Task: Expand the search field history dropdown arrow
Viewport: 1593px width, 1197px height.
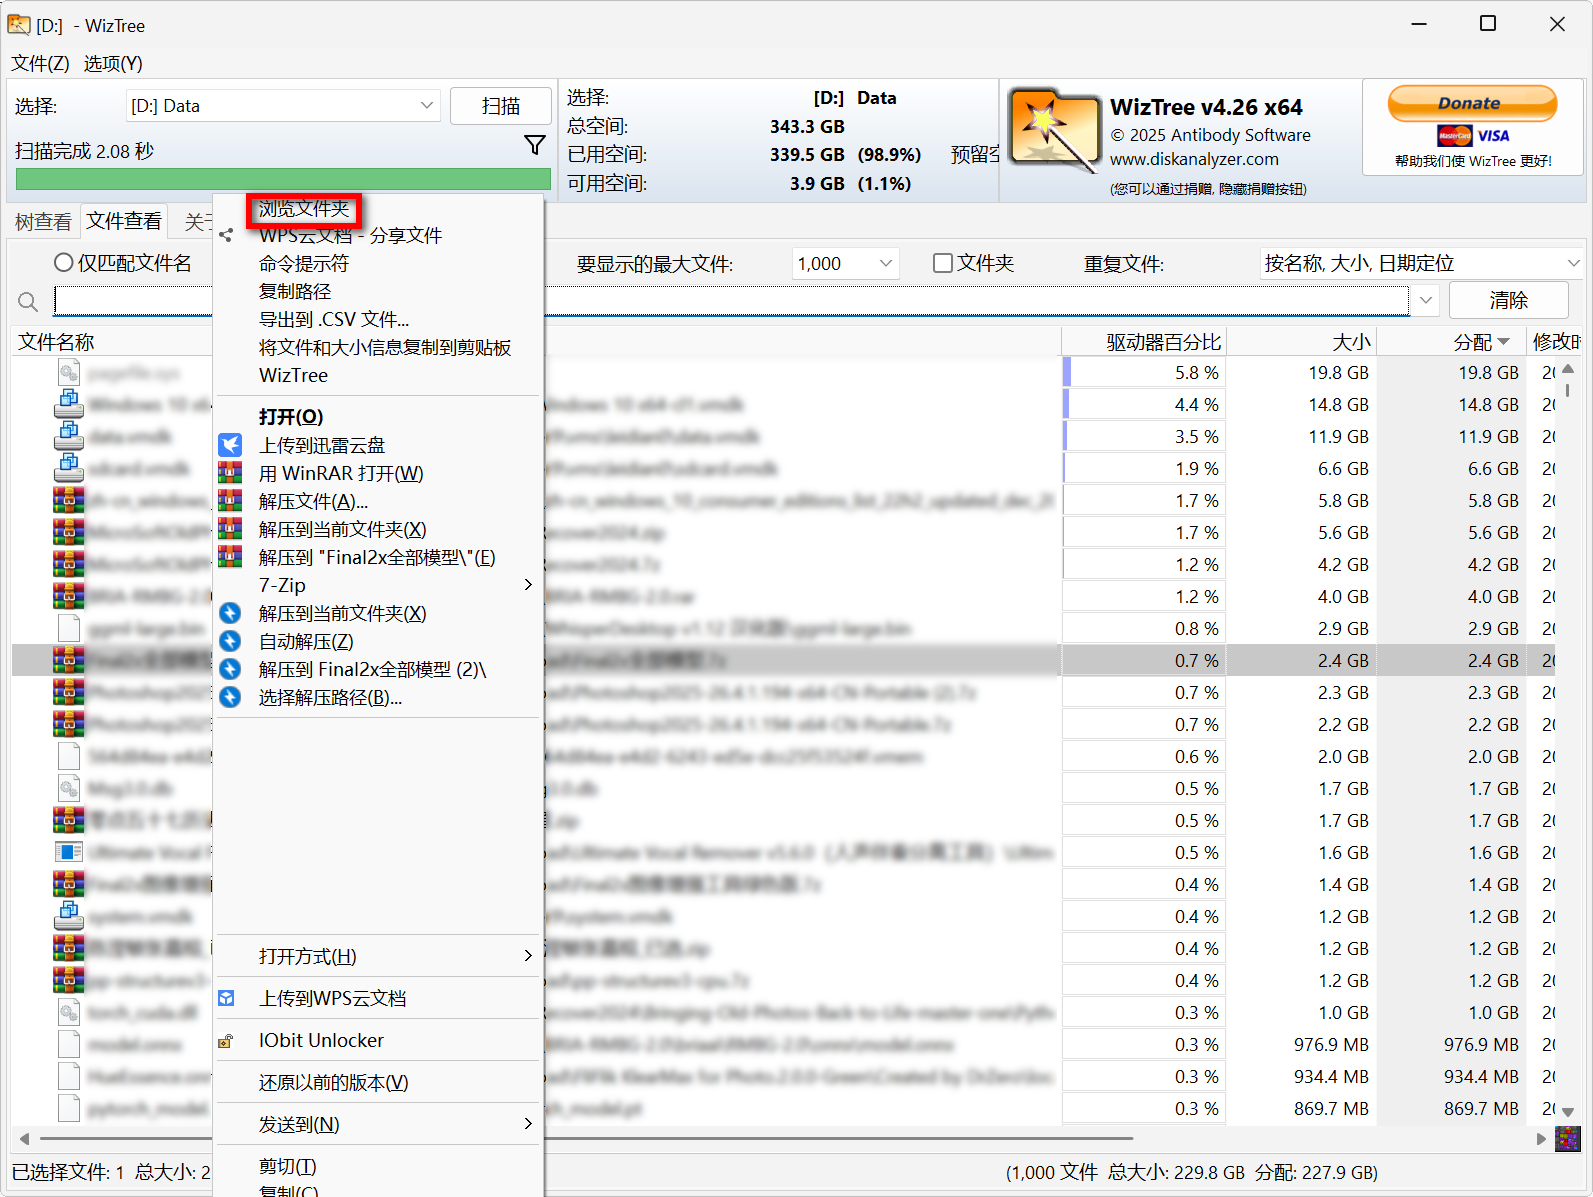Action: (x=1426, y=300)
